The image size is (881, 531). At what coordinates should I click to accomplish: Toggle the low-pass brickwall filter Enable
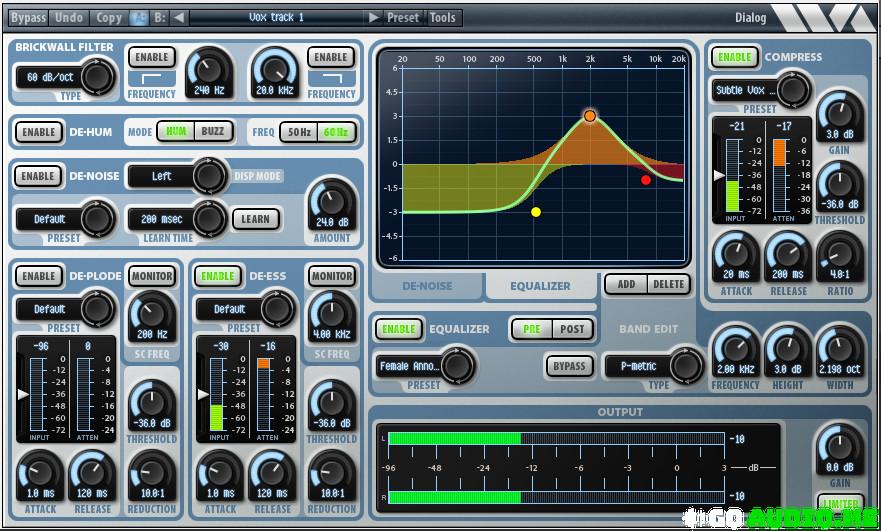[331, 57]
